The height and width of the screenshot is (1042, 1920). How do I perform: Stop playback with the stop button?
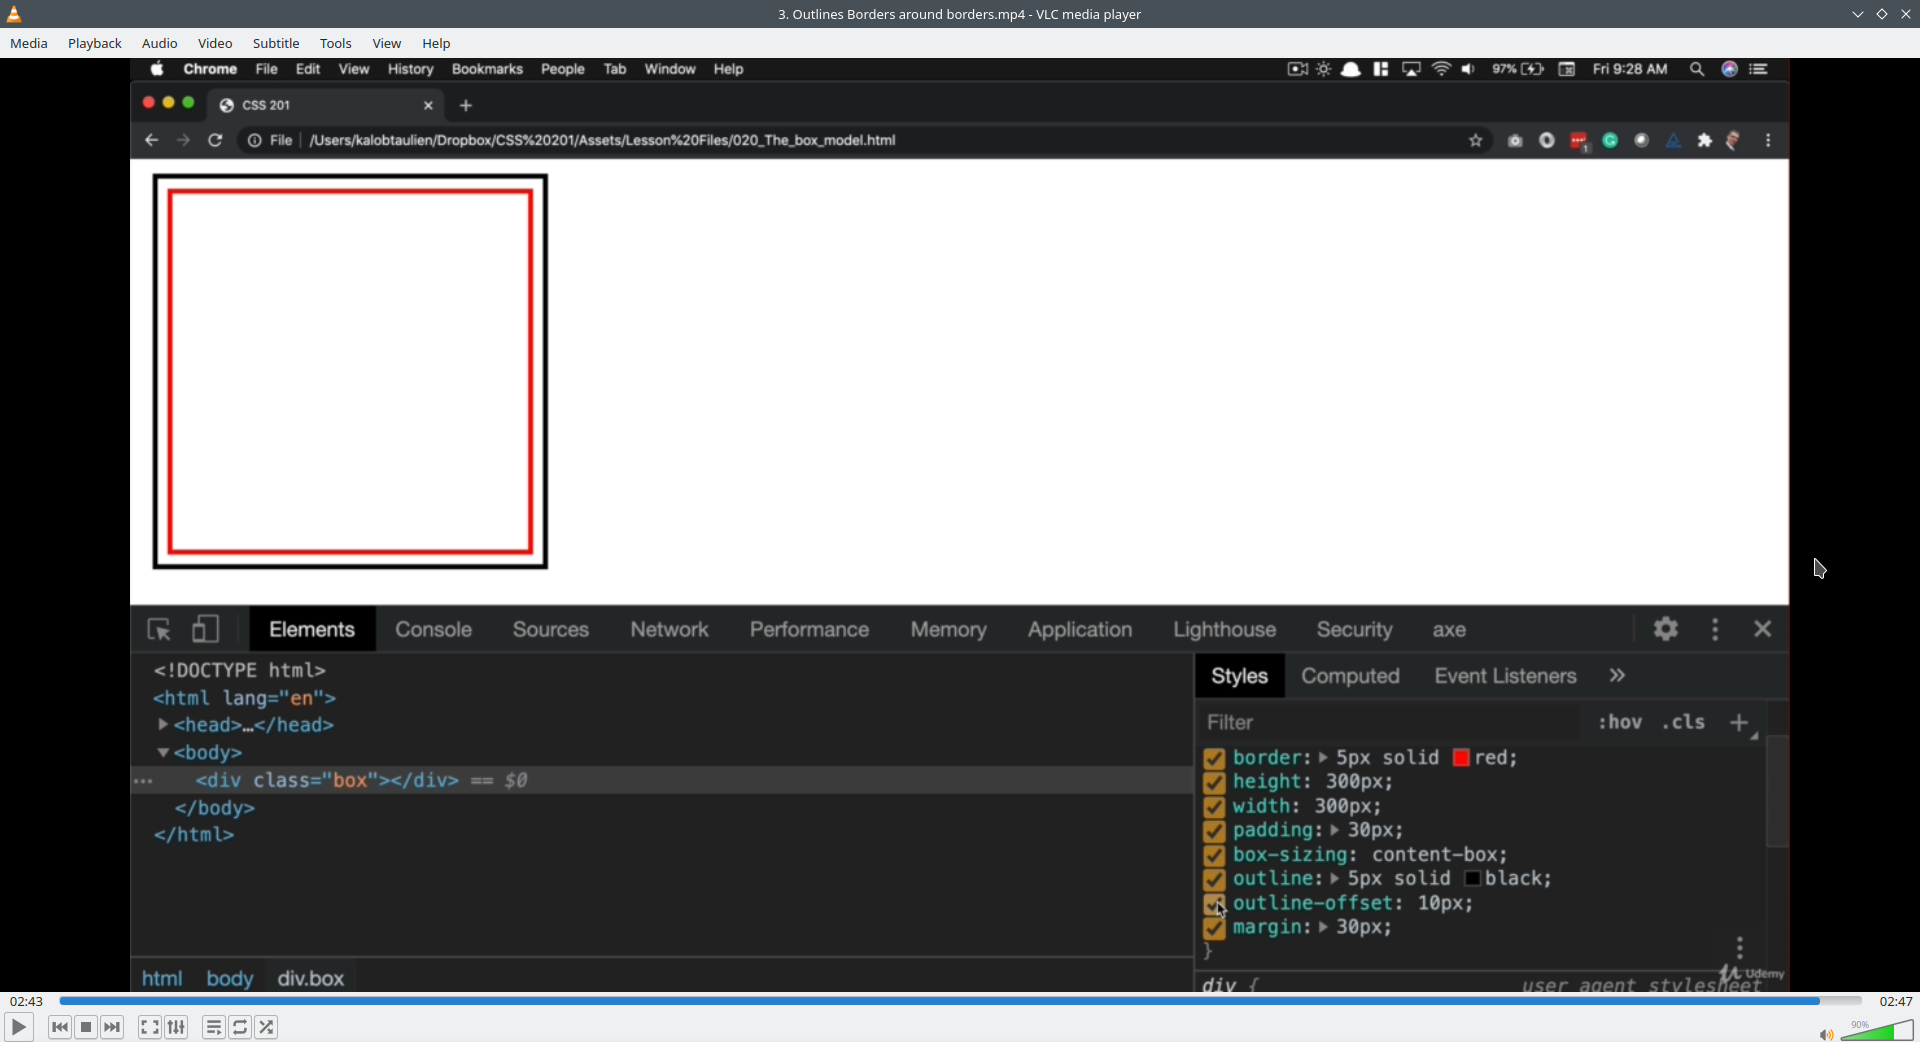coord(86,1027)
